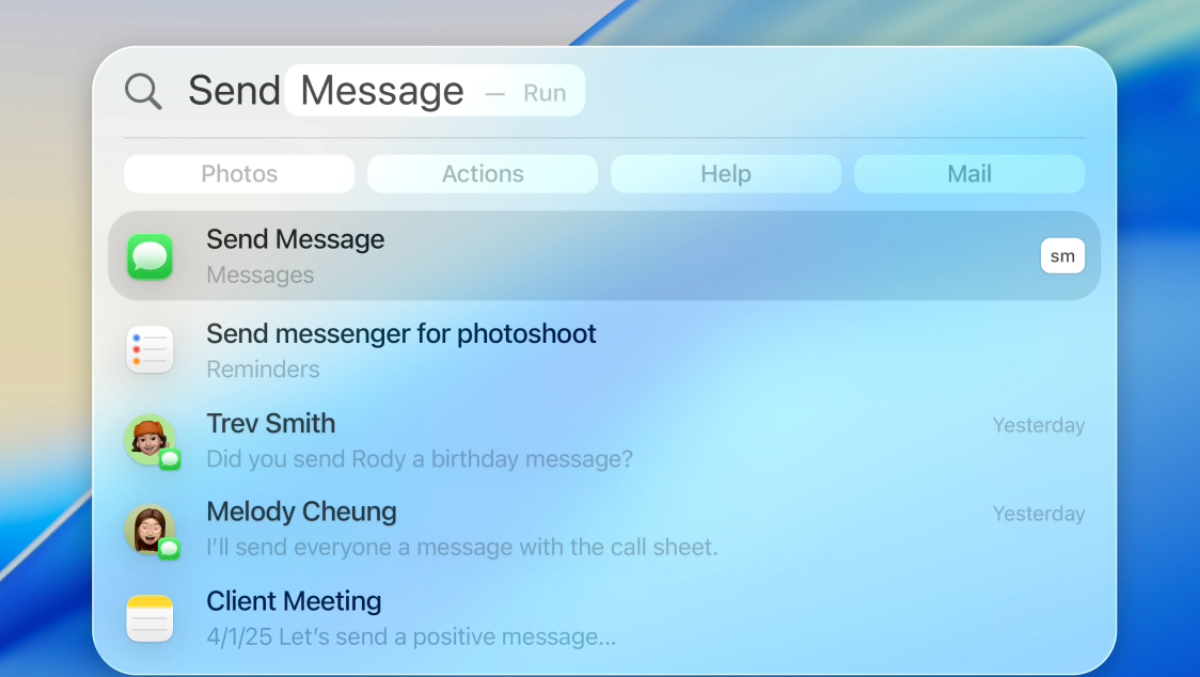
Task: Click the magnifying glass search icon
Action: point(143,92)
